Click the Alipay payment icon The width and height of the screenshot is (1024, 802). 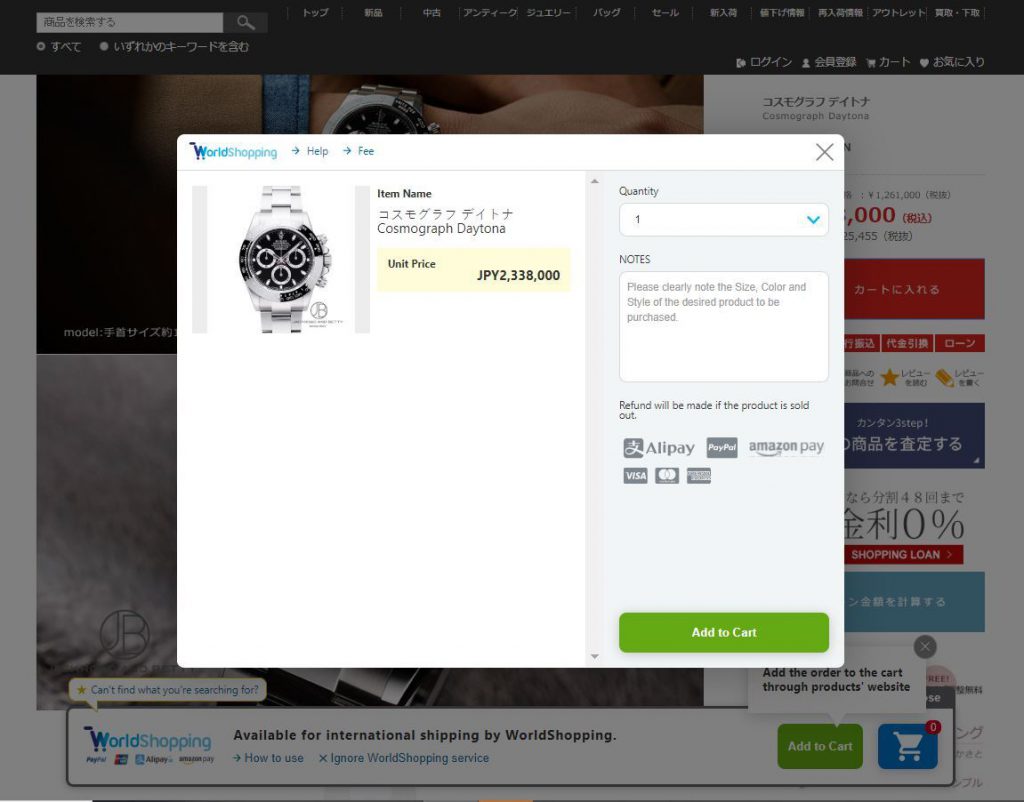coord(658,447)
